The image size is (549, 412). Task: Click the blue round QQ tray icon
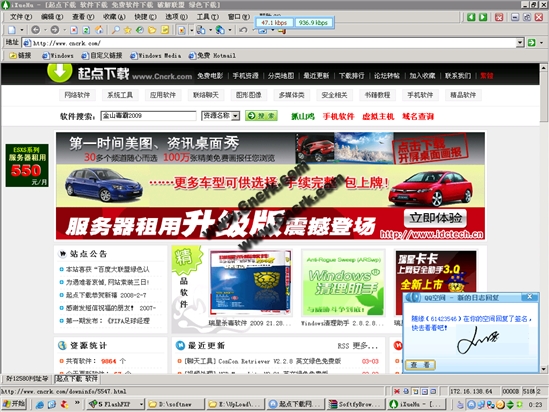(x=471, y=405)
